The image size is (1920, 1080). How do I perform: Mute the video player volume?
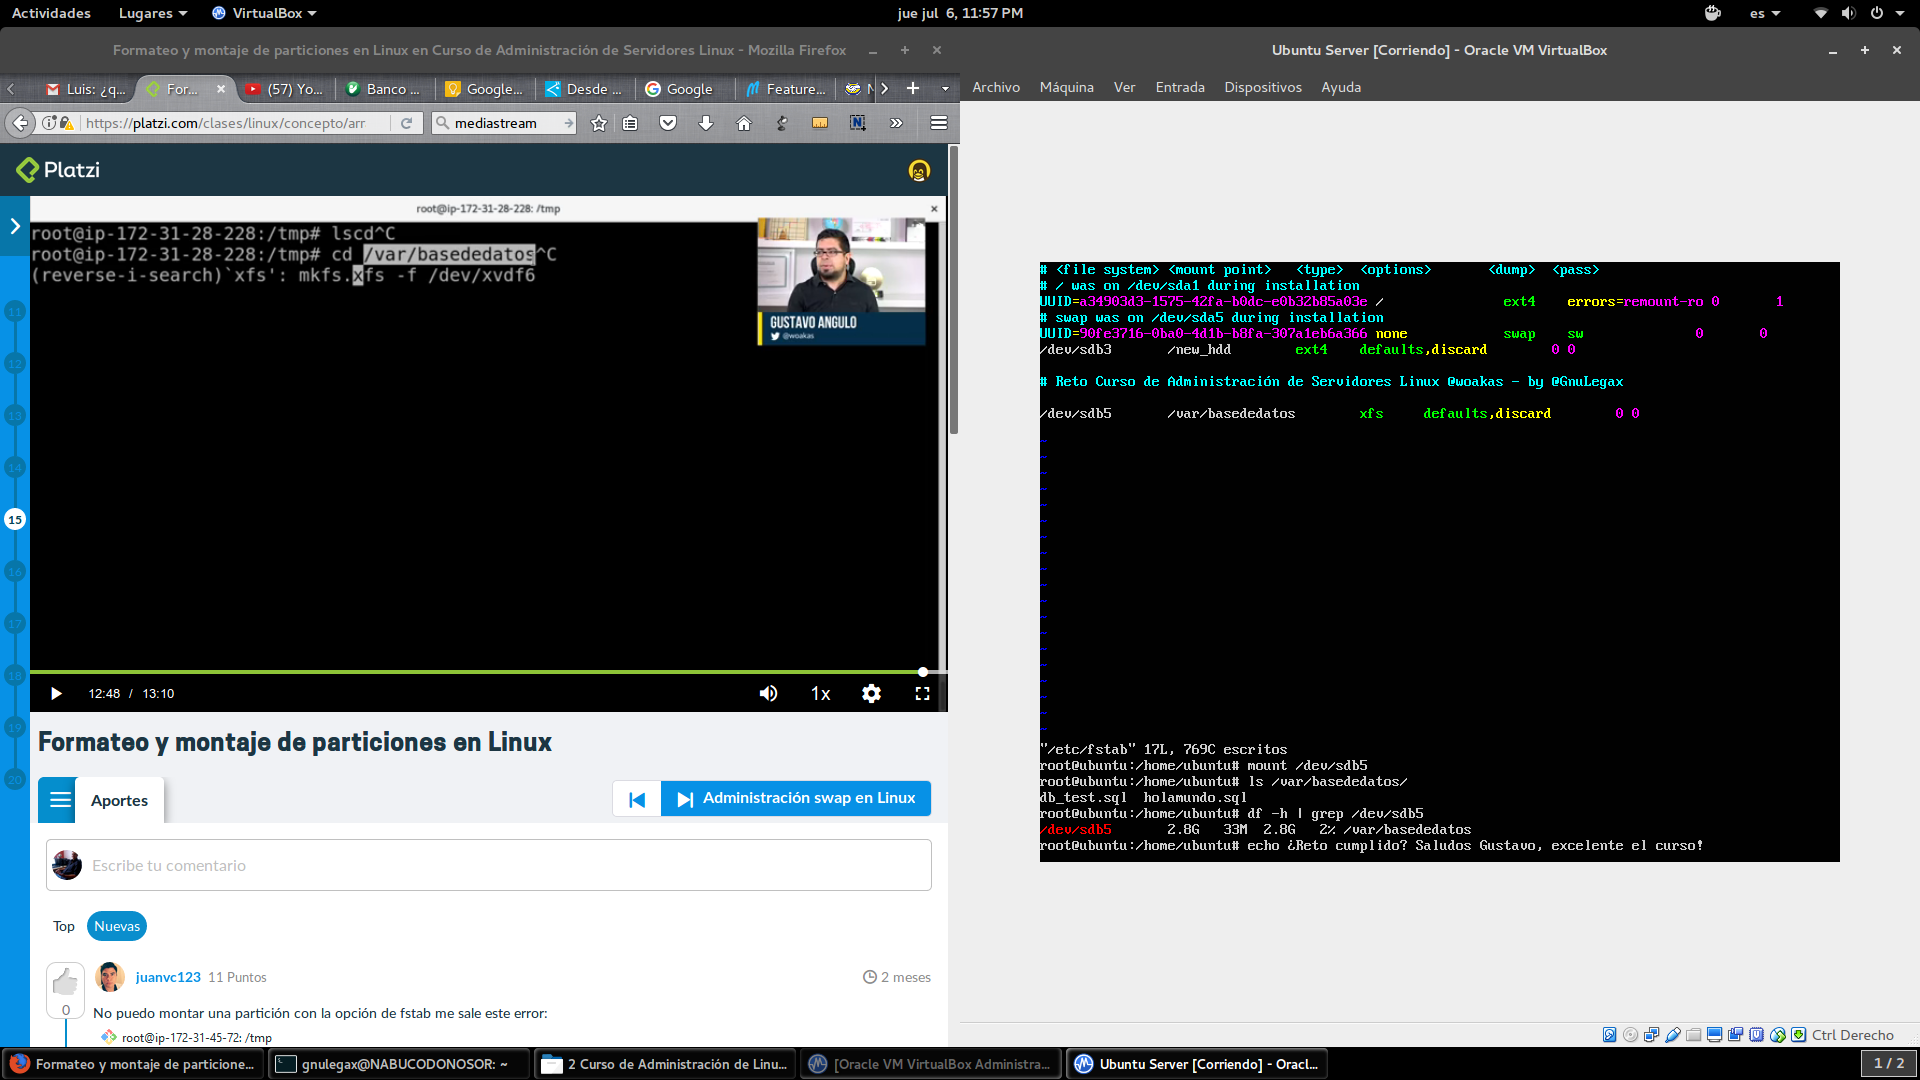(x=768, y=694)
